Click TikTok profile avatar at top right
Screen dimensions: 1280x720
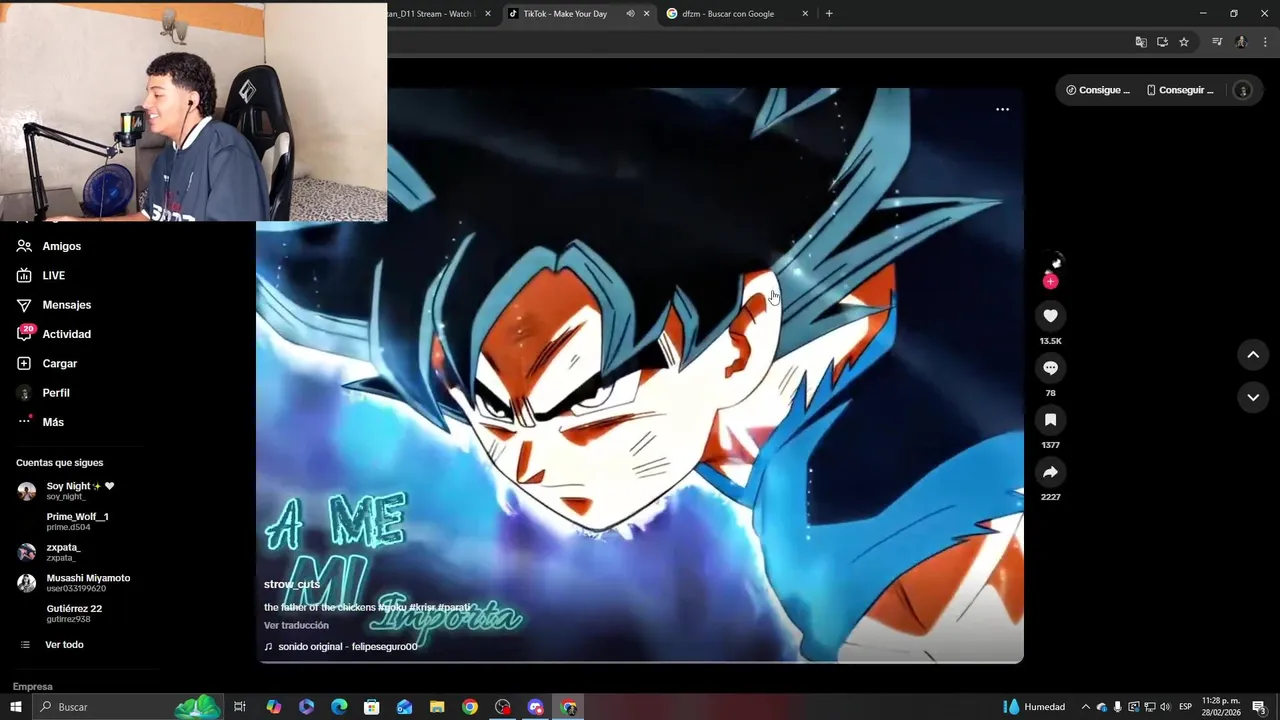(1243, 90)
